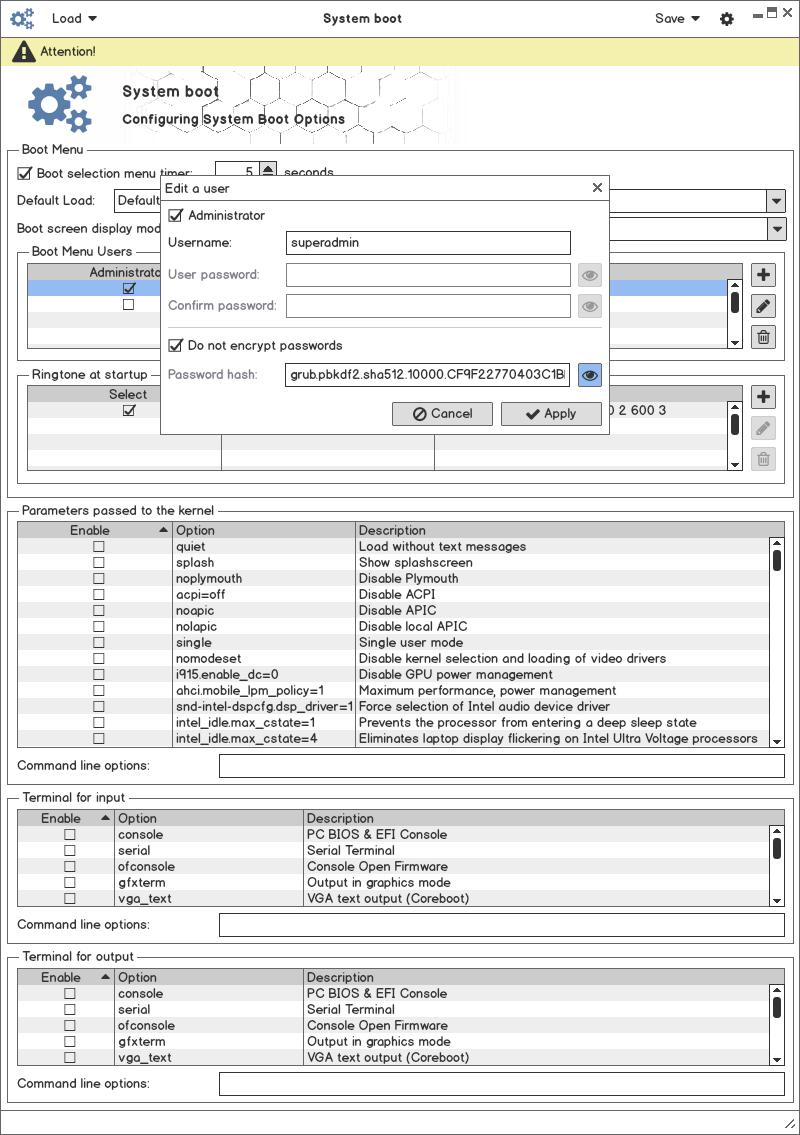
Task: Add a new startup ringtone
Action: pyautogui.click(x=763, y=397)
